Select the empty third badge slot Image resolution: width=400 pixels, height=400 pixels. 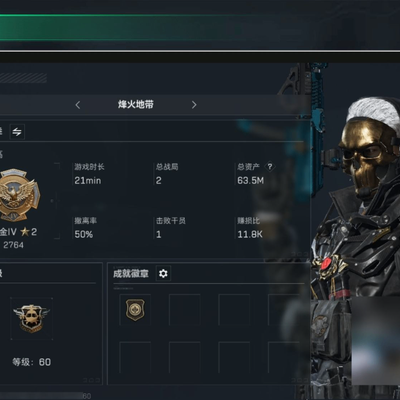pos(234,310)
